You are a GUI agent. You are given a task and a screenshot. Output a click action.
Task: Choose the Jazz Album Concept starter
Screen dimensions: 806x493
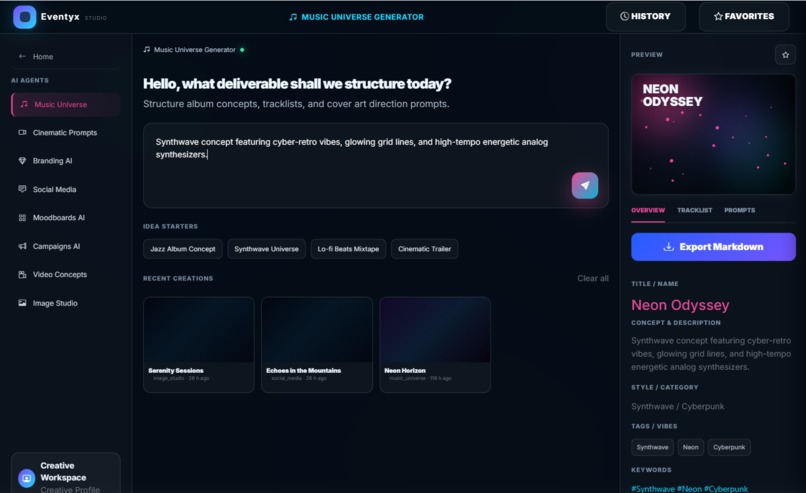tap(182, 249)
